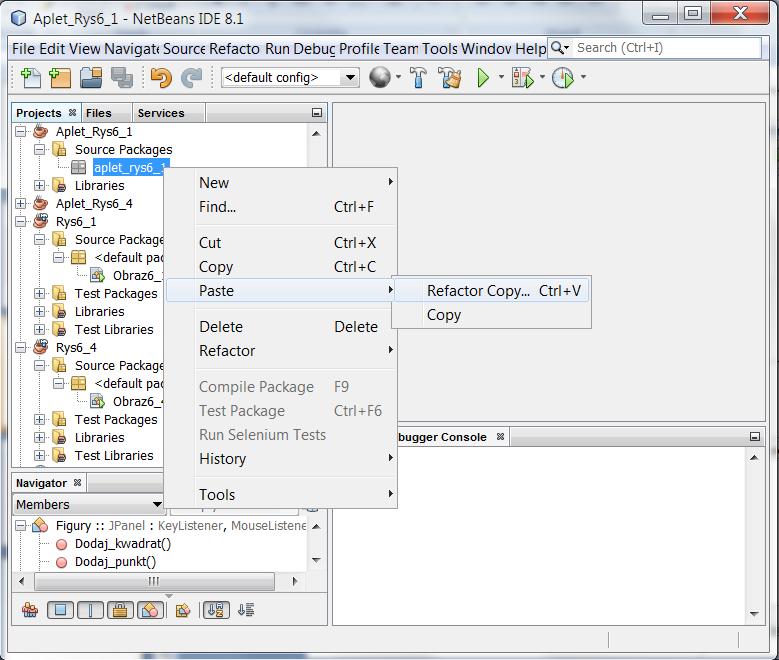Image resolution: width=779 pixels, height=660 pixels.
Task: Select the Dodaj_punkt() method in Navigator
Action: (115, 562)
